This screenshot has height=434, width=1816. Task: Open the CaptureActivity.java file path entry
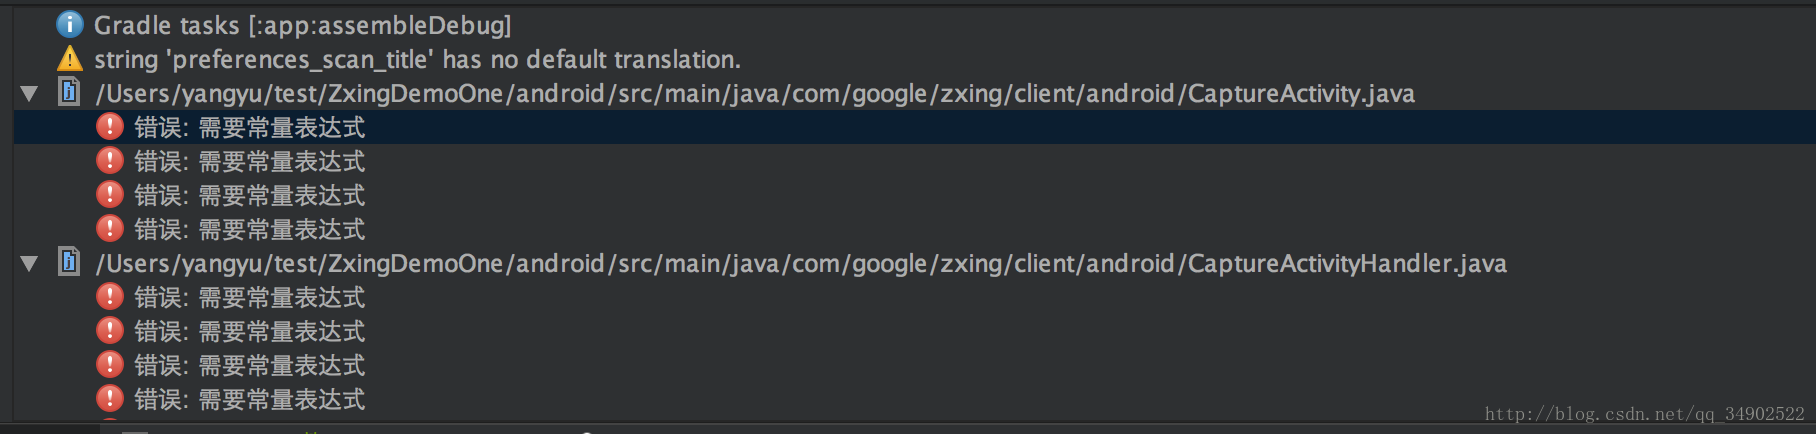coord(754,94)
